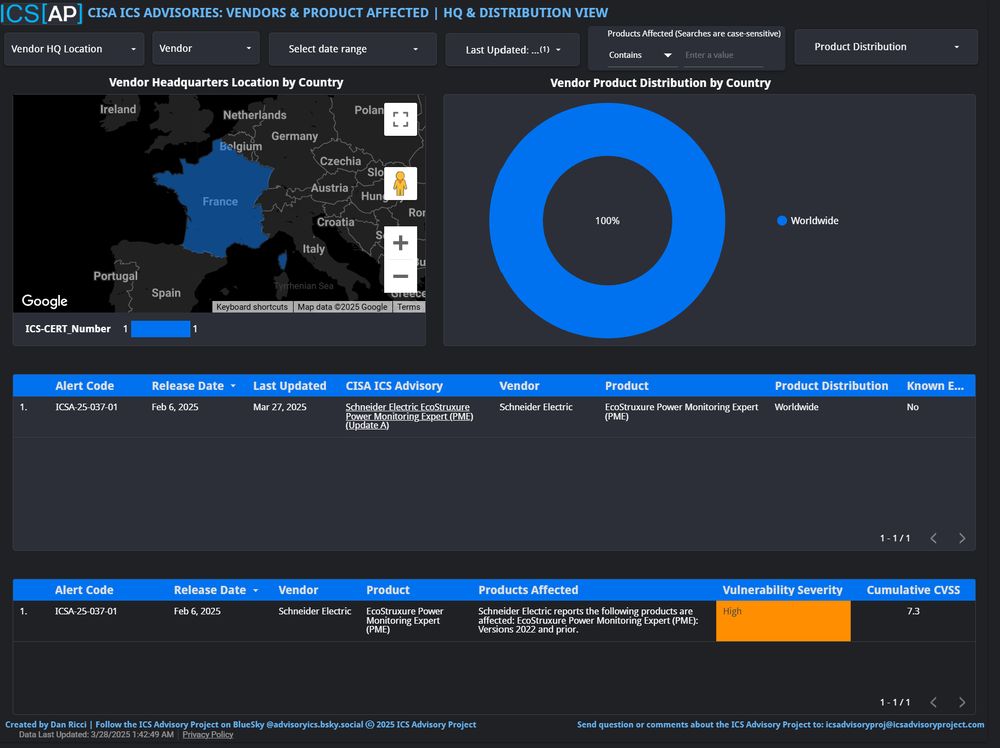Click the Alert Code header in first table
The height and width of the screenshot is (748, 1000).
[x=84, y=386]
